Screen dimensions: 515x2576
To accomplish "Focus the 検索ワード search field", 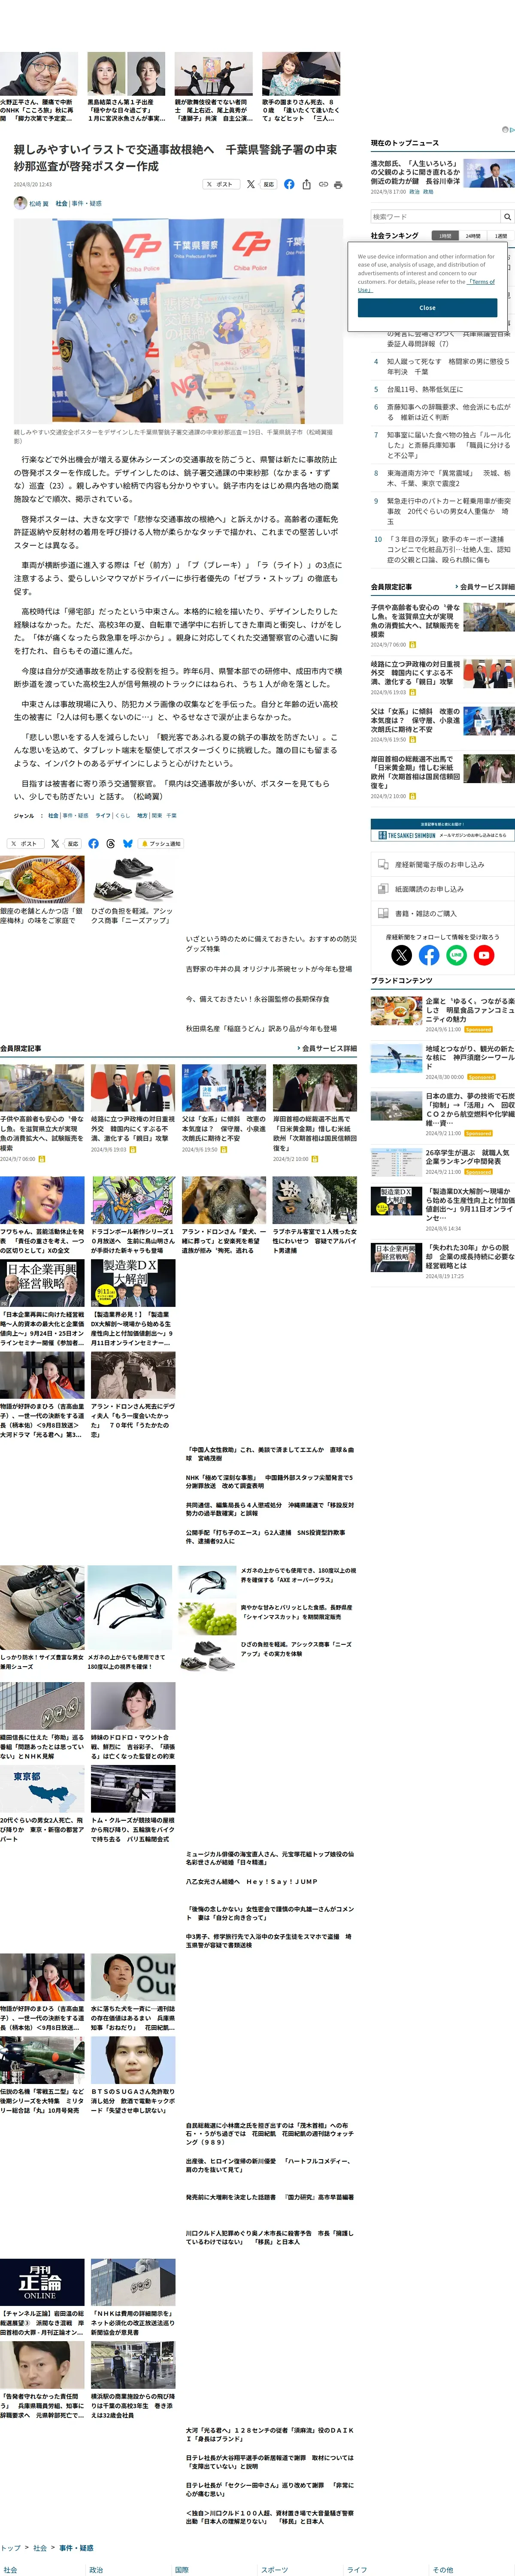I will click(x=435, y=216).
